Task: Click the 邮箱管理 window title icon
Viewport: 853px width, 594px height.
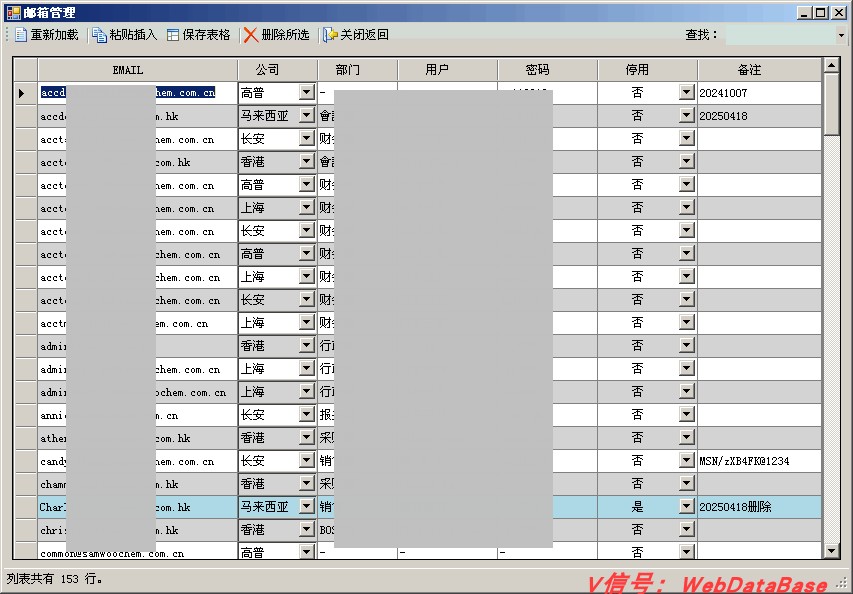Action: pyautogui.click(x=13, y=12)
